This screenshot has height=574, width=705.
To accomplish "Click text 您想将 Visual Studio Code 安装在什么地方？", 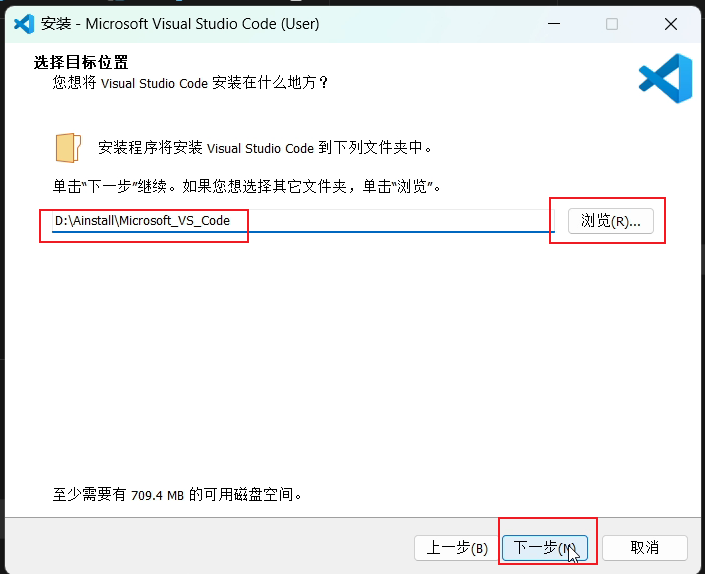I will (x=190, y=83).
